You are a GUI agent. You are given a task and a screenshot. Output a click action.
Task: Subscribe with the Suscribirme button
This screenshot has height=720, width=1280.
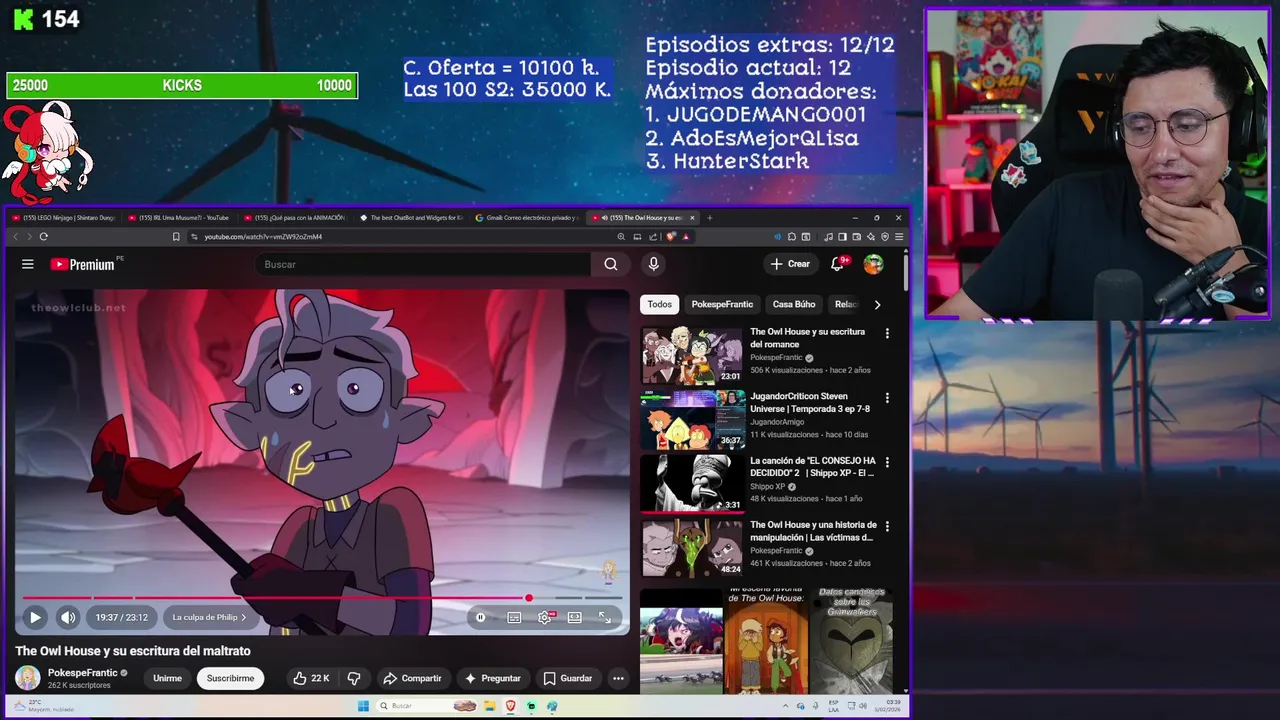point(230,678)
